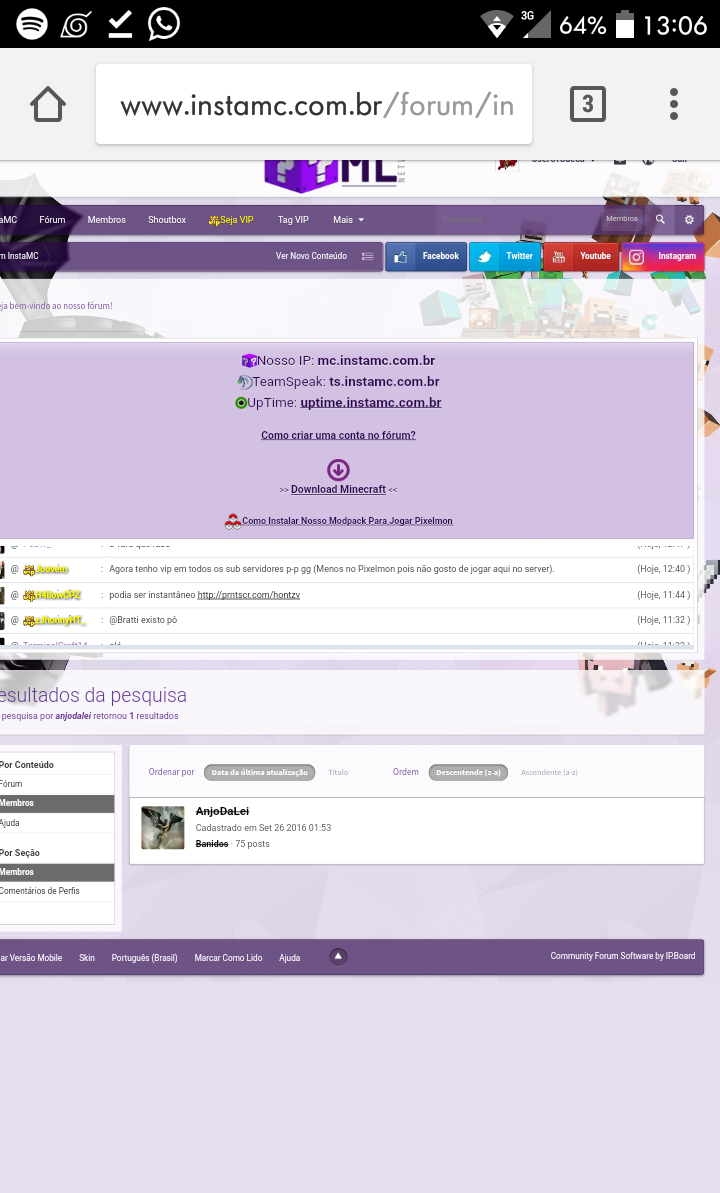The width and height of the screenshot is (720, 1193).
Task: Open the Fórum tab in the navbar
Action: [x=52, y=219]
